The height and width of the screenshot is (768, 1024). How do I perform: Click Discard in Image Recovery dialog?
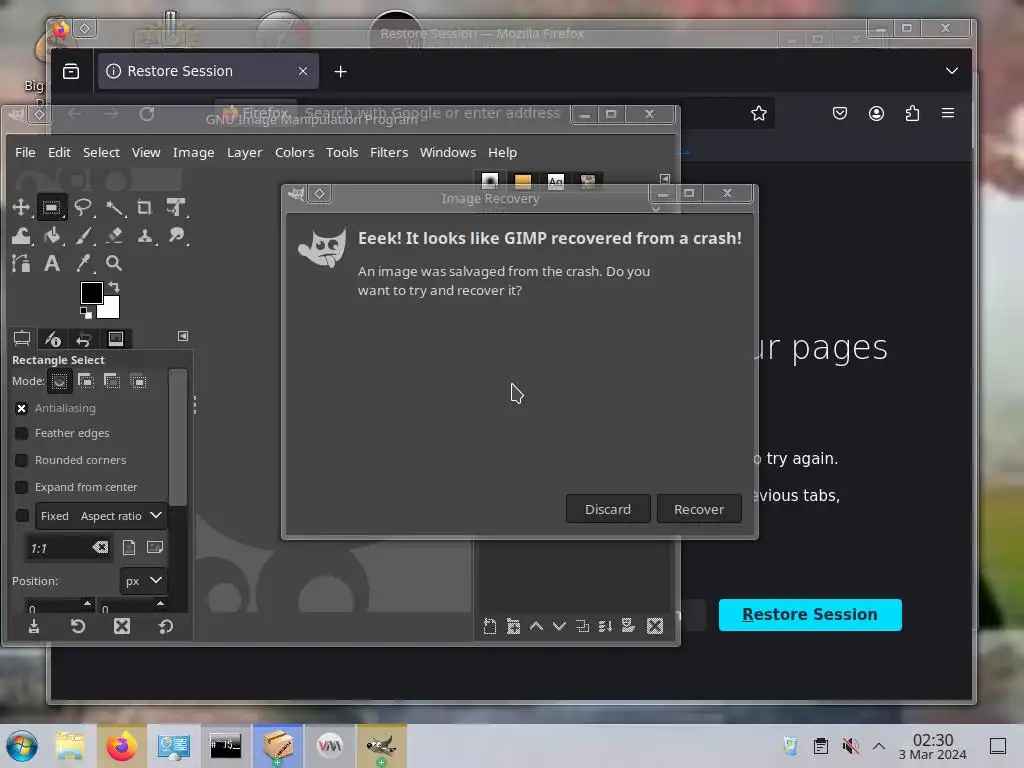click(608, 509)
